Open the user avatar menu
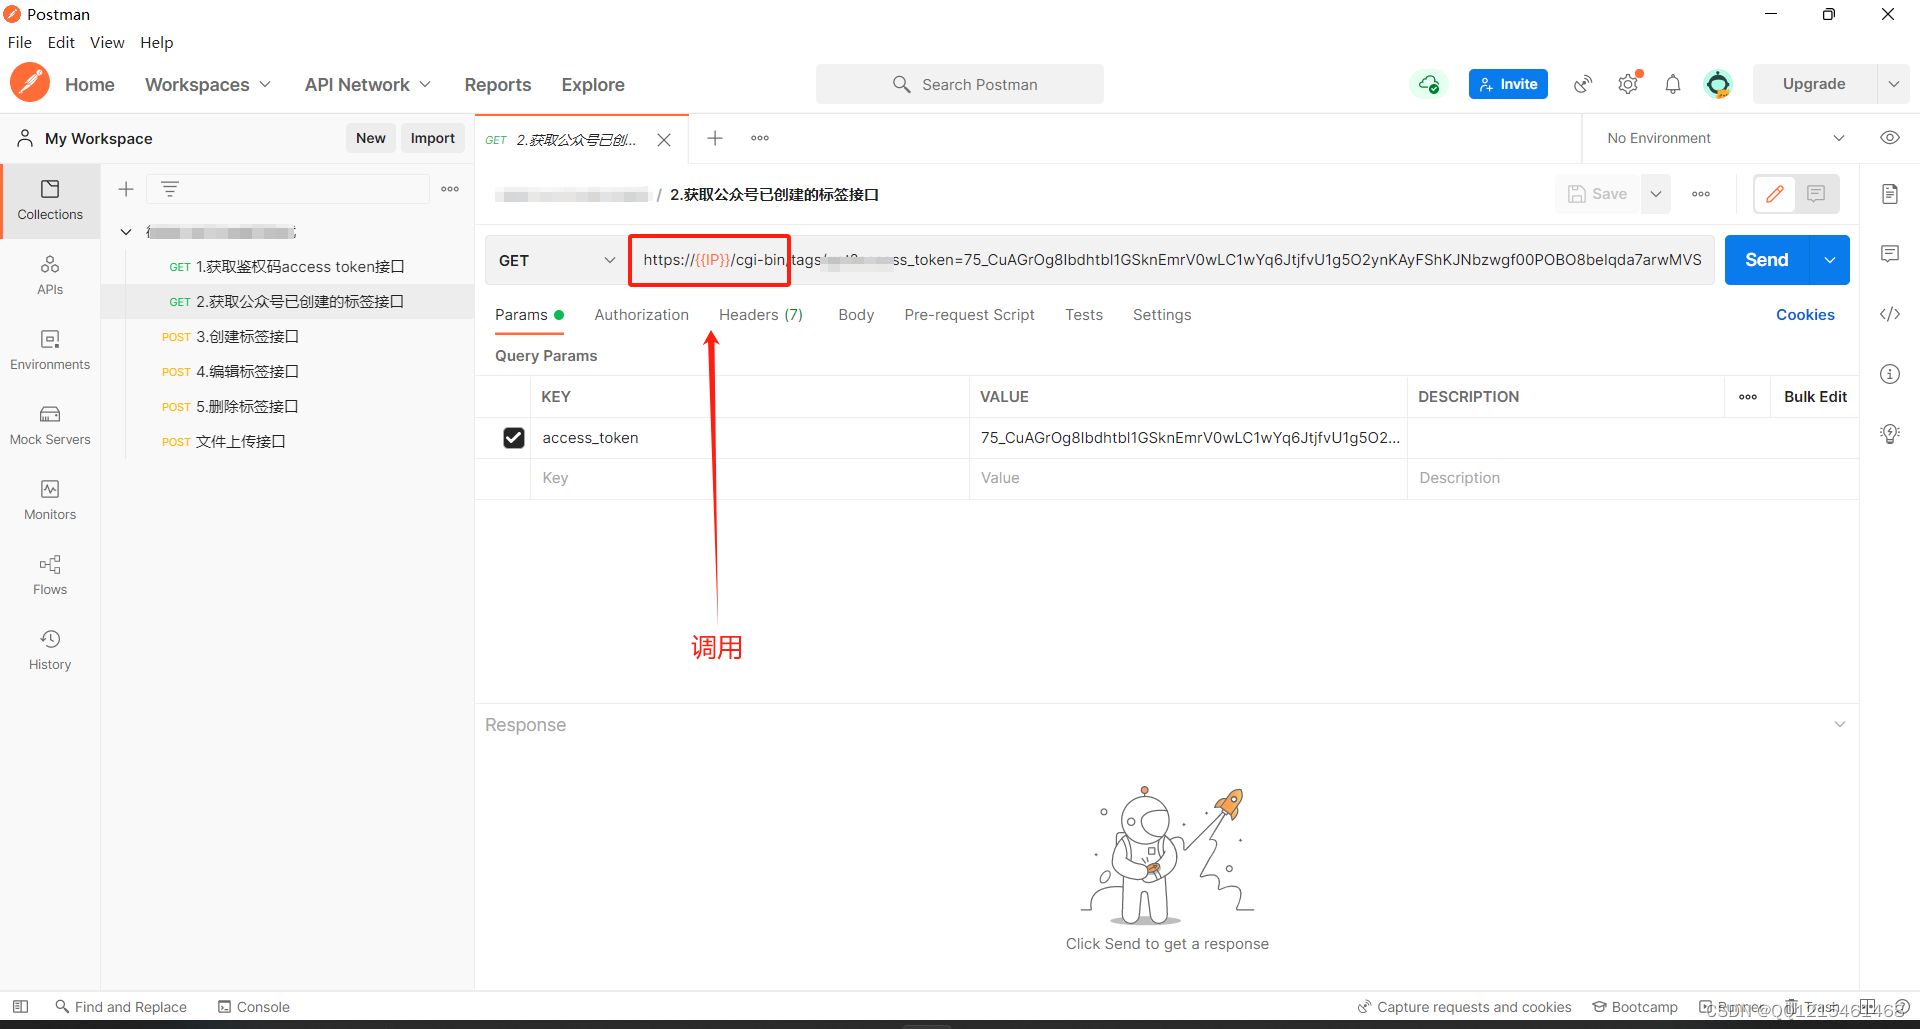 (x=1718, y=84)
